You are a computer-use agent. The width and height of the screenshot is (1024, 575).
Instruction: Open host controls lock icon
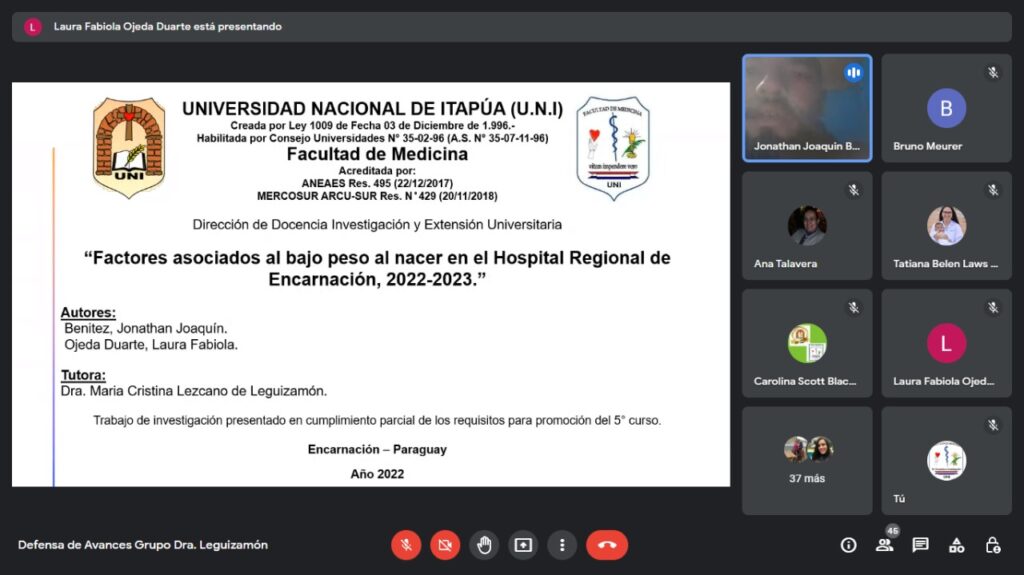coord(992,545)
